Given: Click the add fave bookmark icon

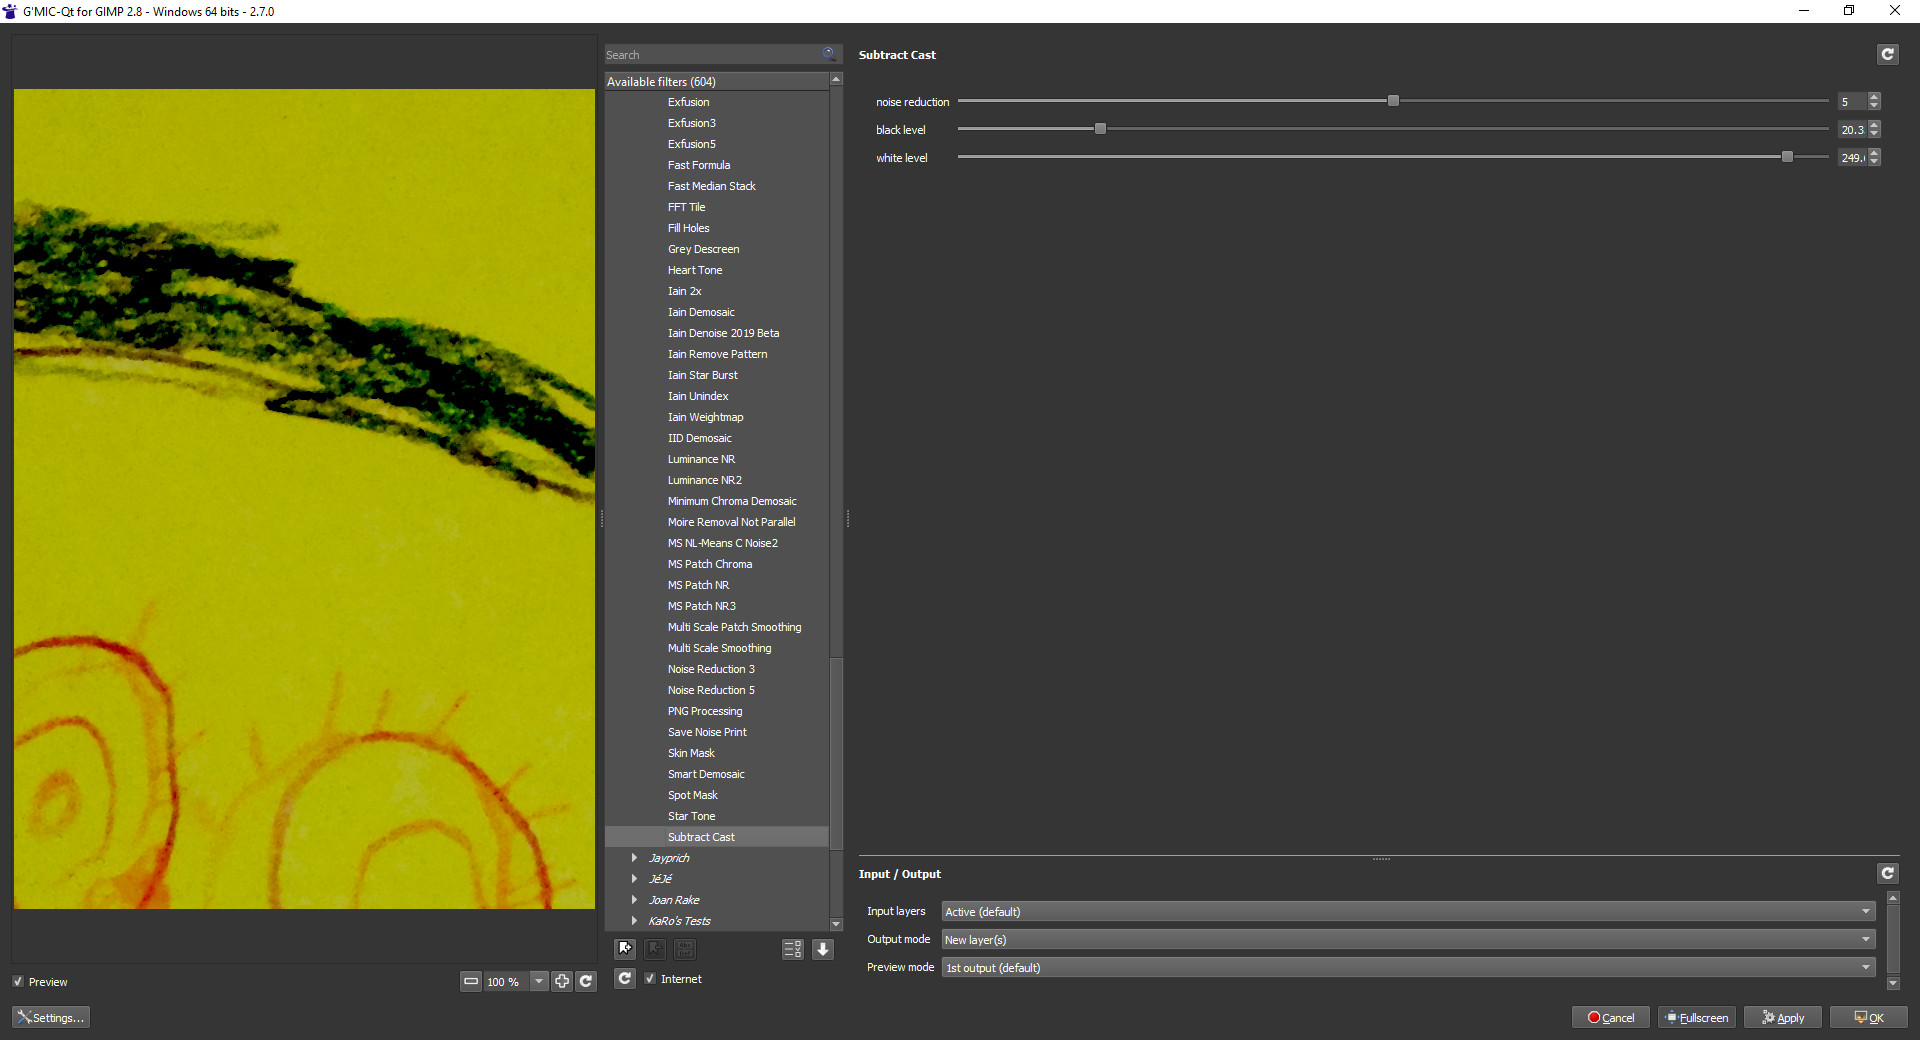Looking at the screenshot, I should click(x=625, y=949).
